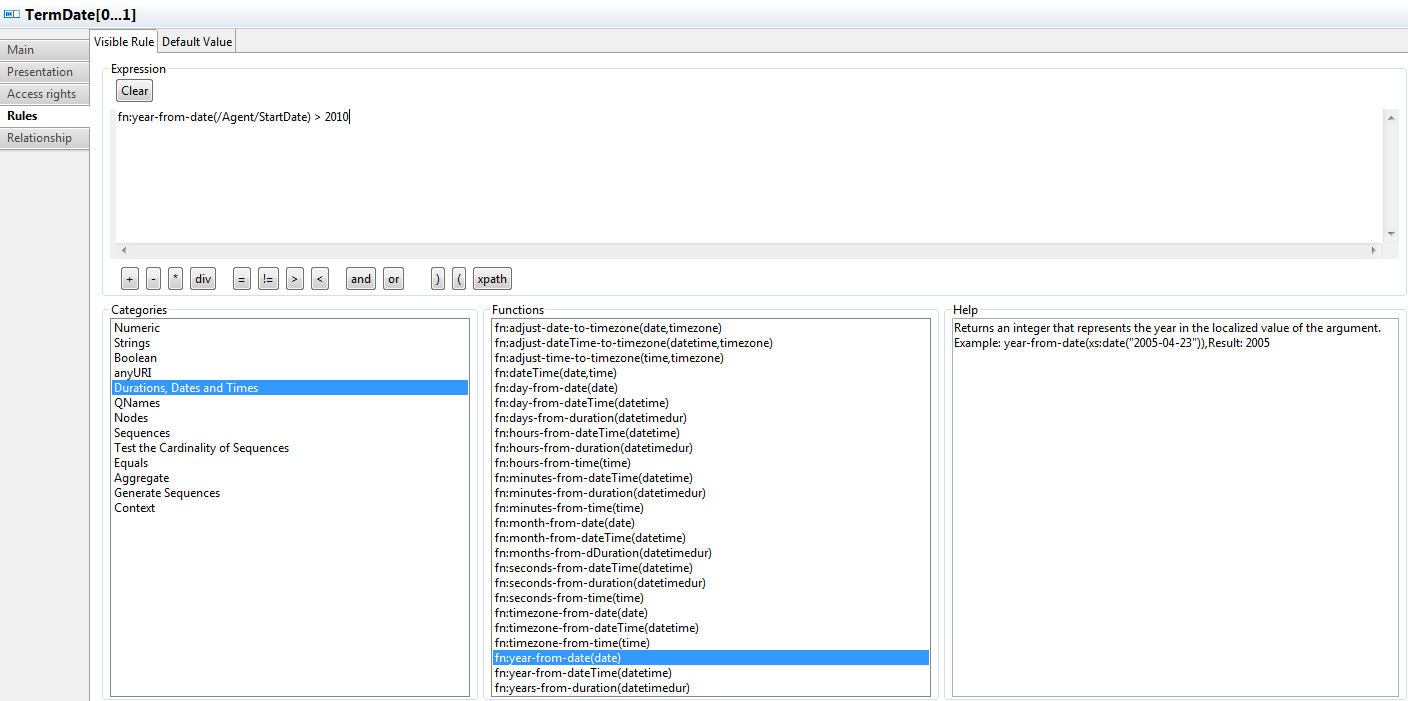The width and height of the screenshot is (1408, 701).
Task: Insert the multiply asterisk operator
Action: click(x=176, y=279)
